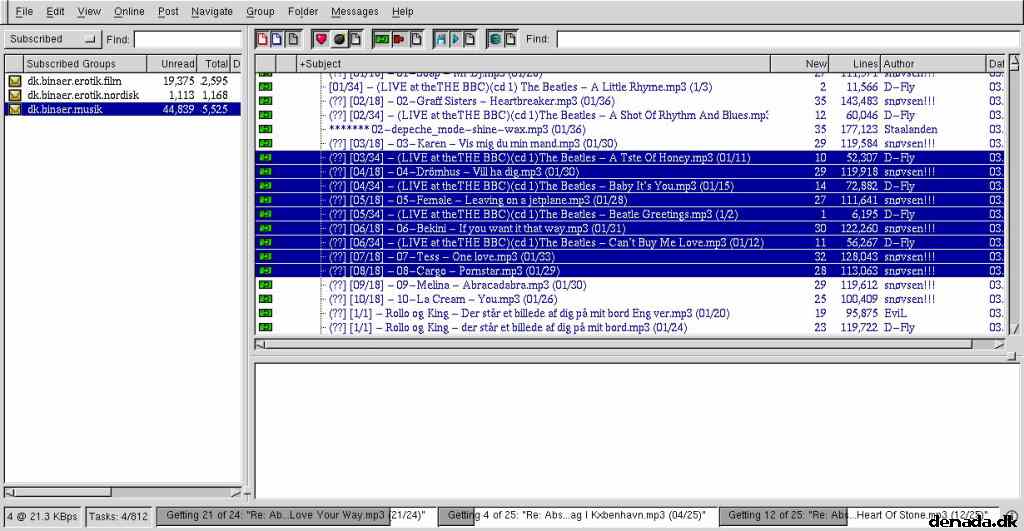The height and width of the screenshot is (531, 1024).
Task: Toggle the unread articles filter (red page)
Action: 262,39
